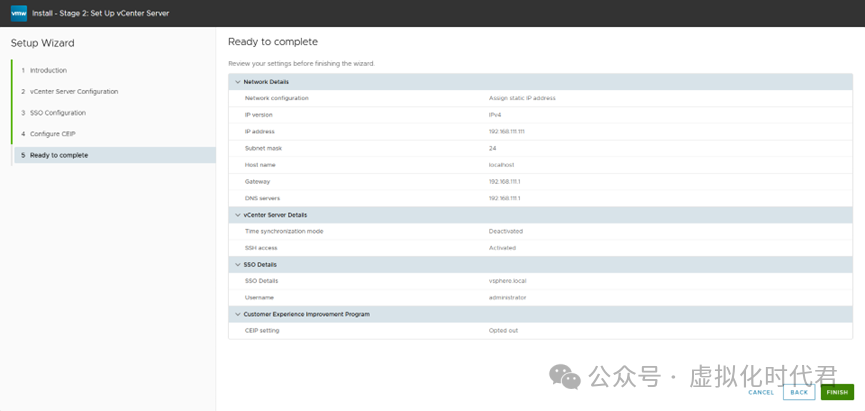The height and width of the screenshot is (411, 865).
Task: Select the Ready to complete step
Action: click(x=59, y=155)
